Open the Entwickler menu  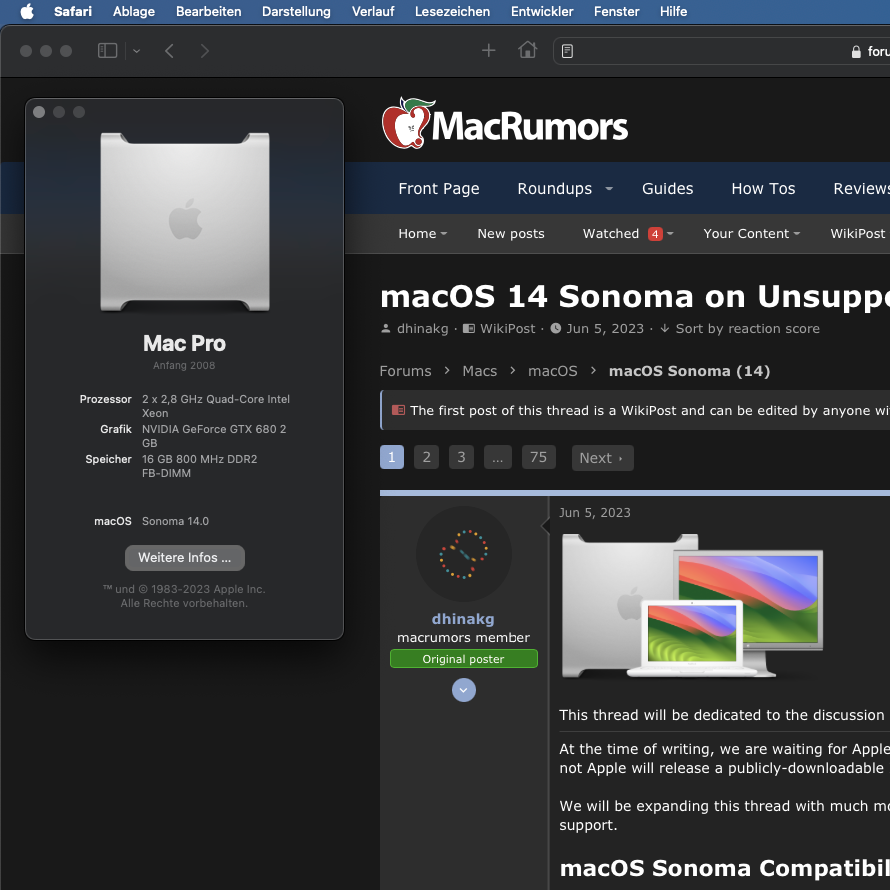(x=542, y=11)
